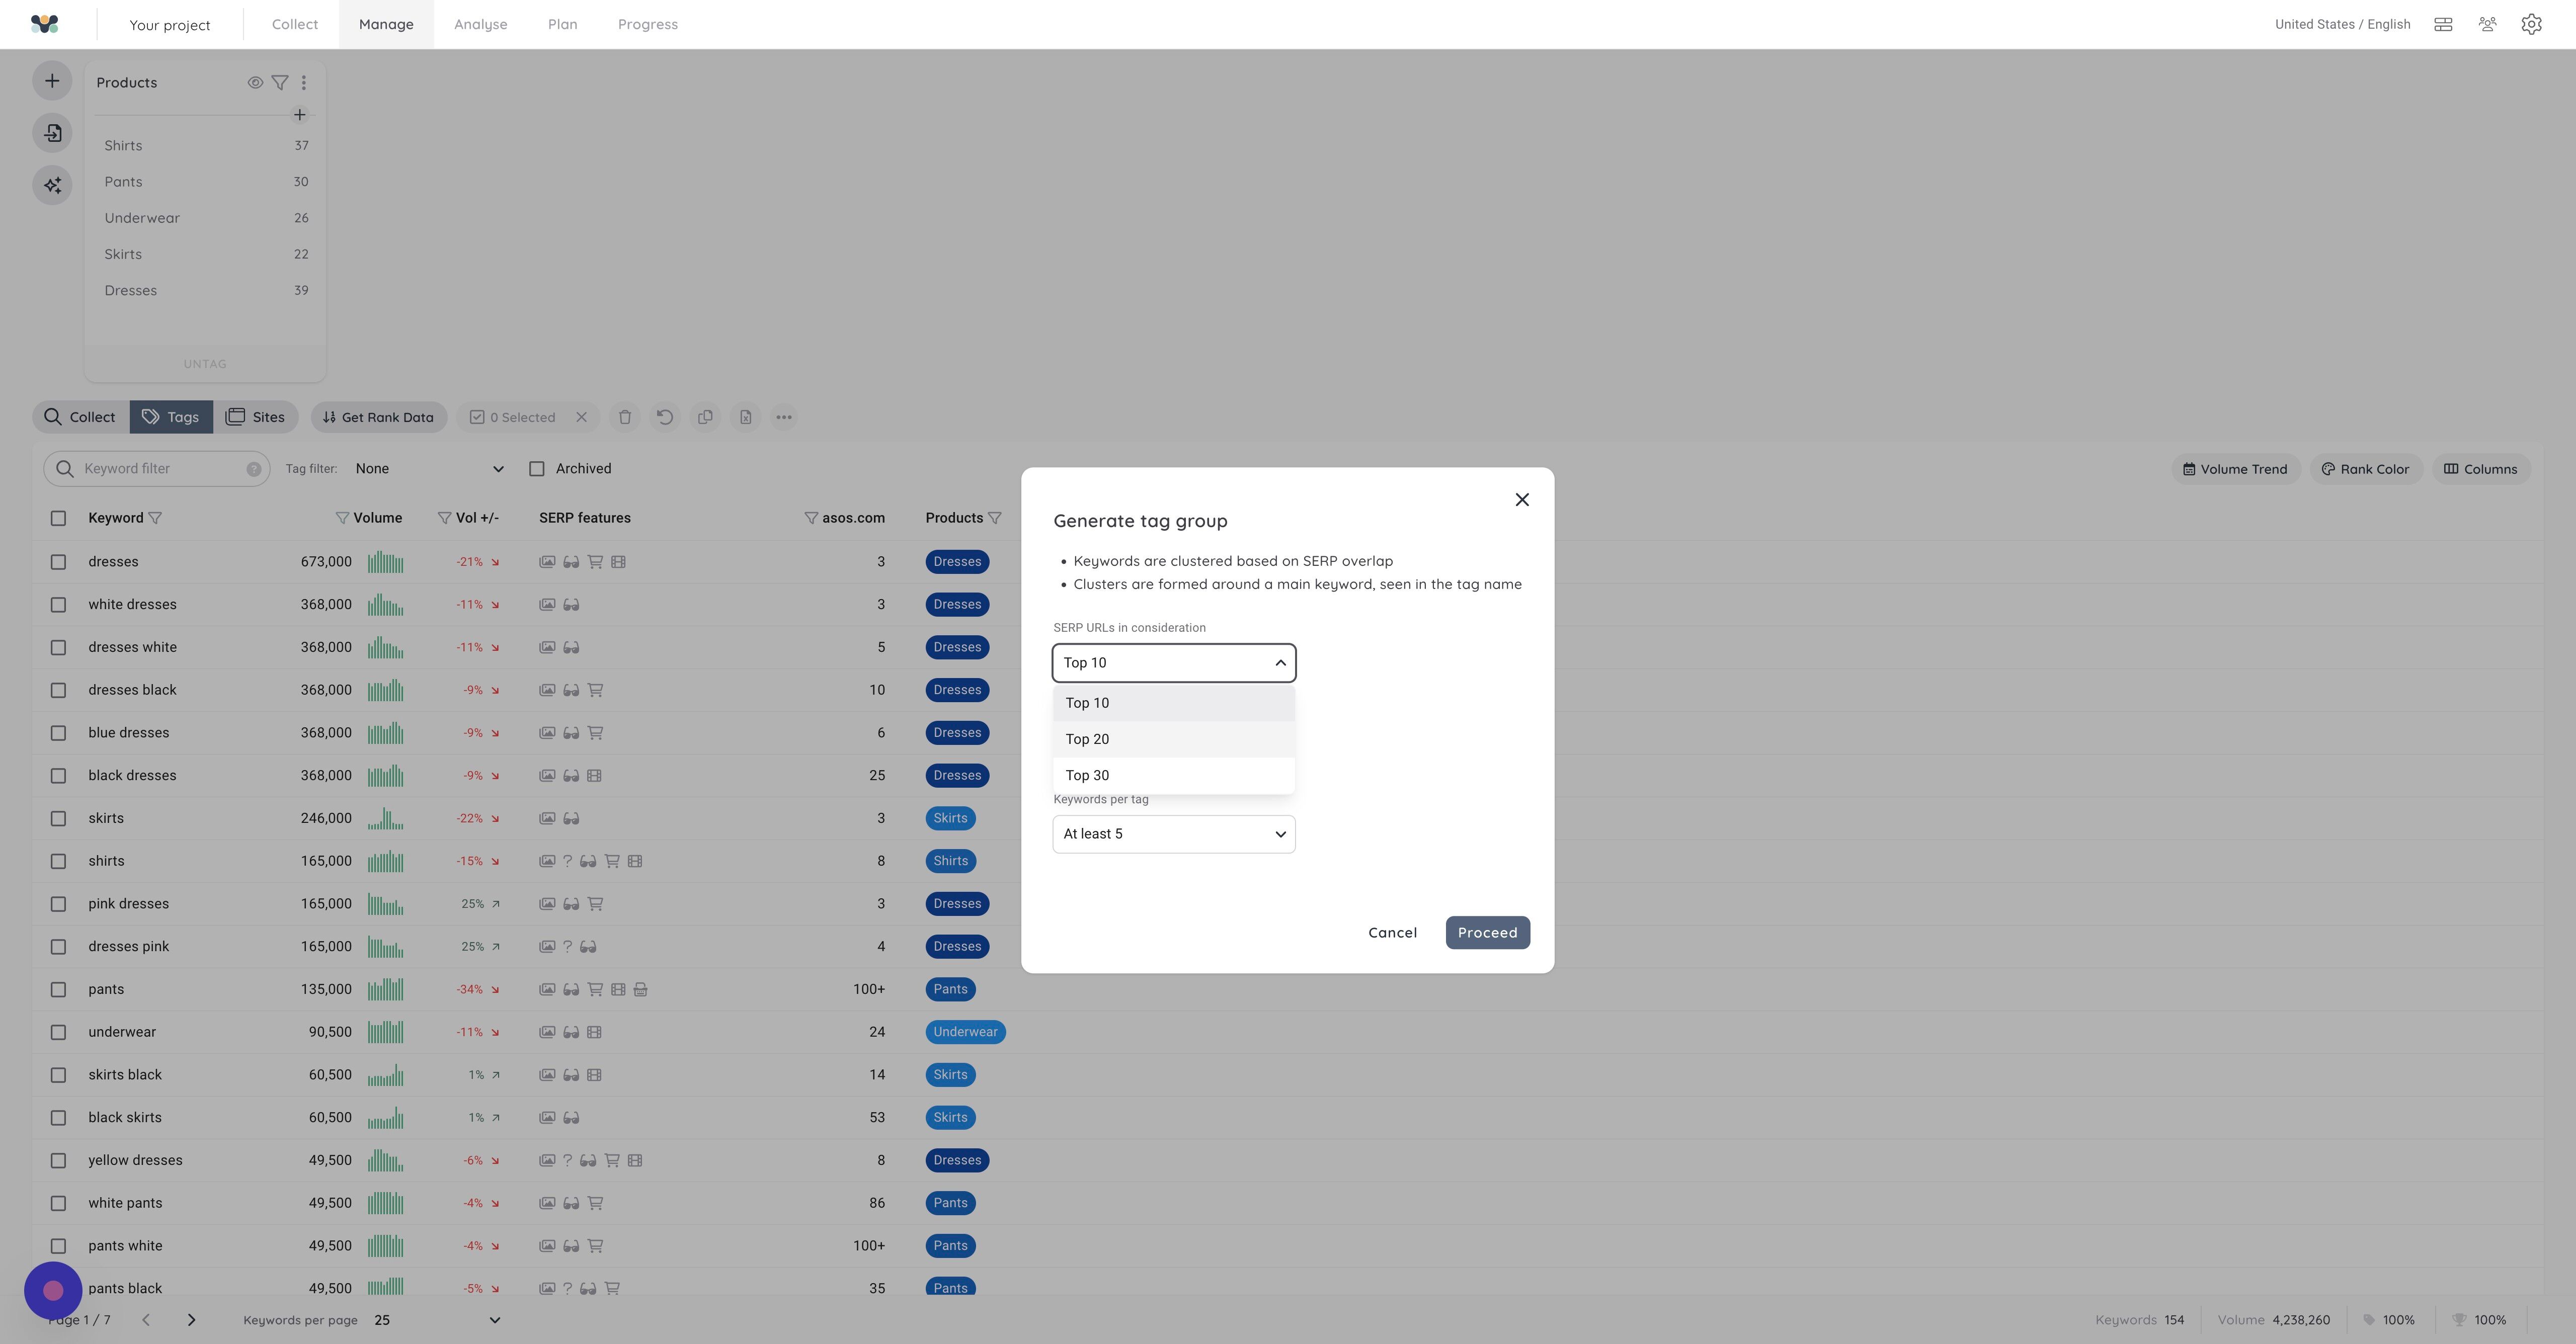Switch to the Plan tab
Viewport: 2576px width, 1344px height.
(x=562, y=24)
